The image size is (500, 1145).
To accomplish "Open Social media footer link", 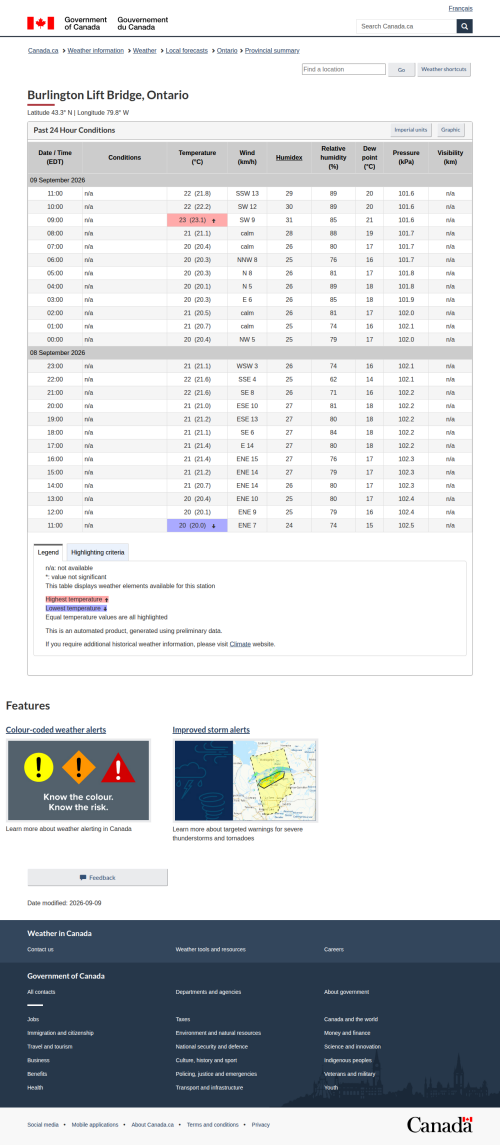I will click(x=43, y=1125).
